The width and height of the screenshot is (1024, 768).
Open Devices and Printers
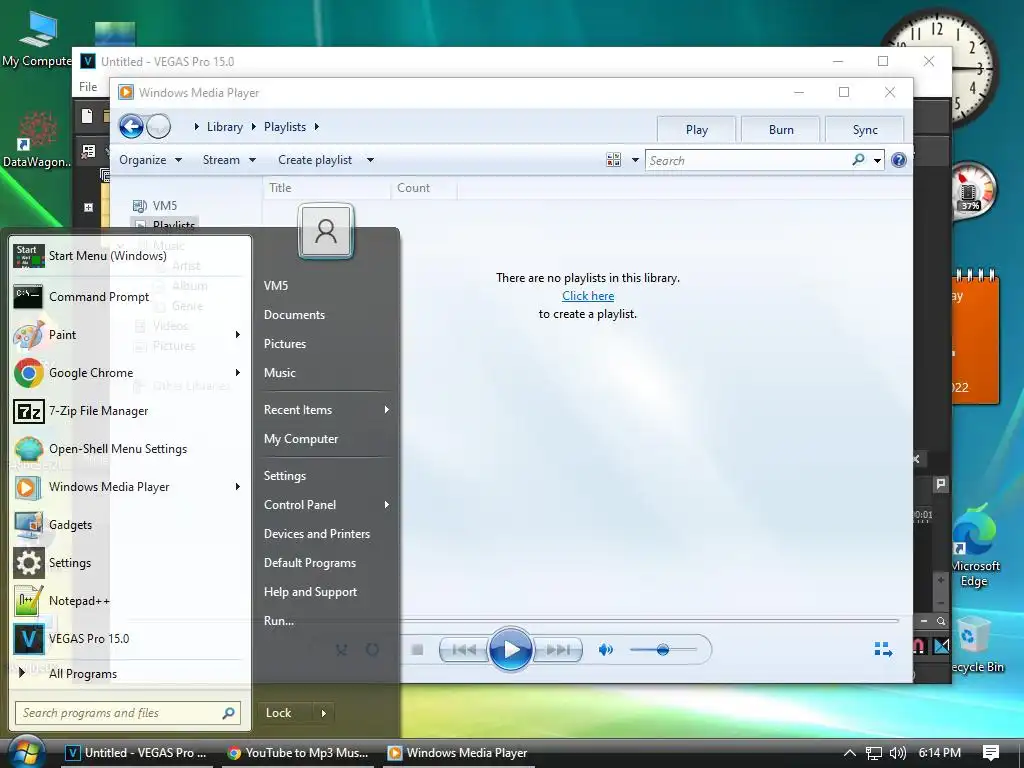click(x=317, y=534)
